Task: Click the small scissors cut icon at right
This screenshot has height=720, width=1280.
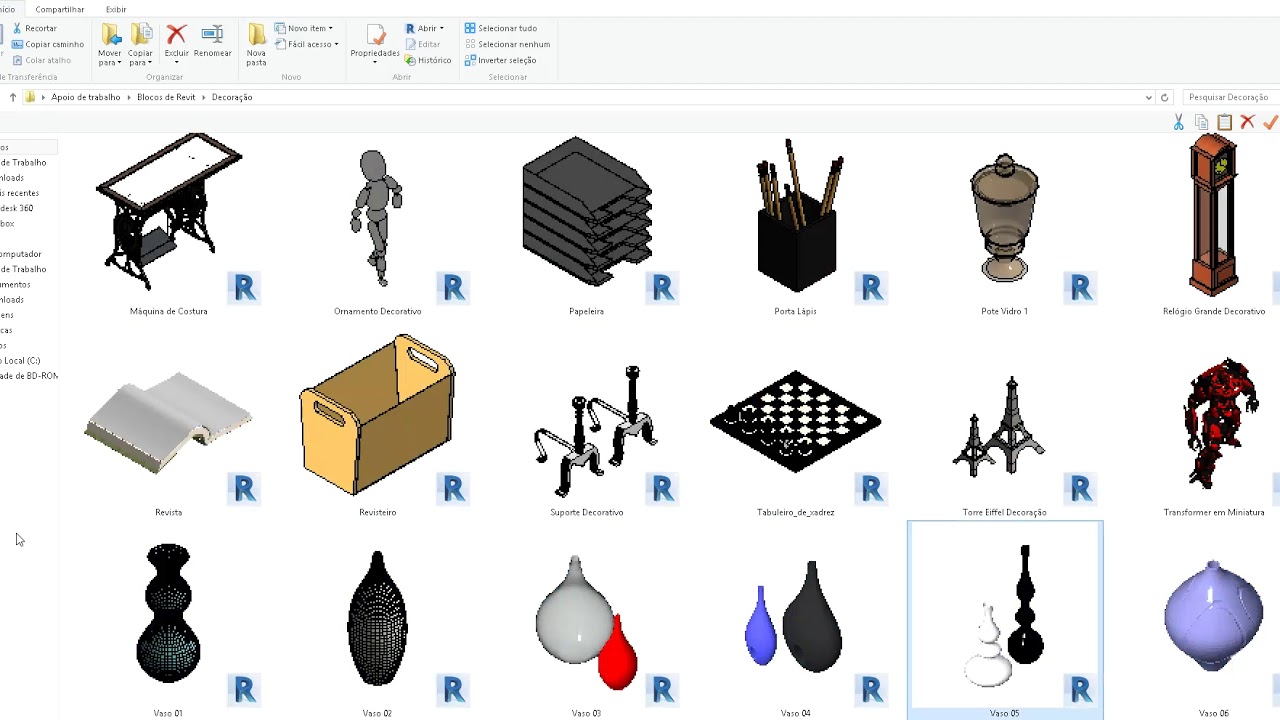Action: [x=1179, y=122]
